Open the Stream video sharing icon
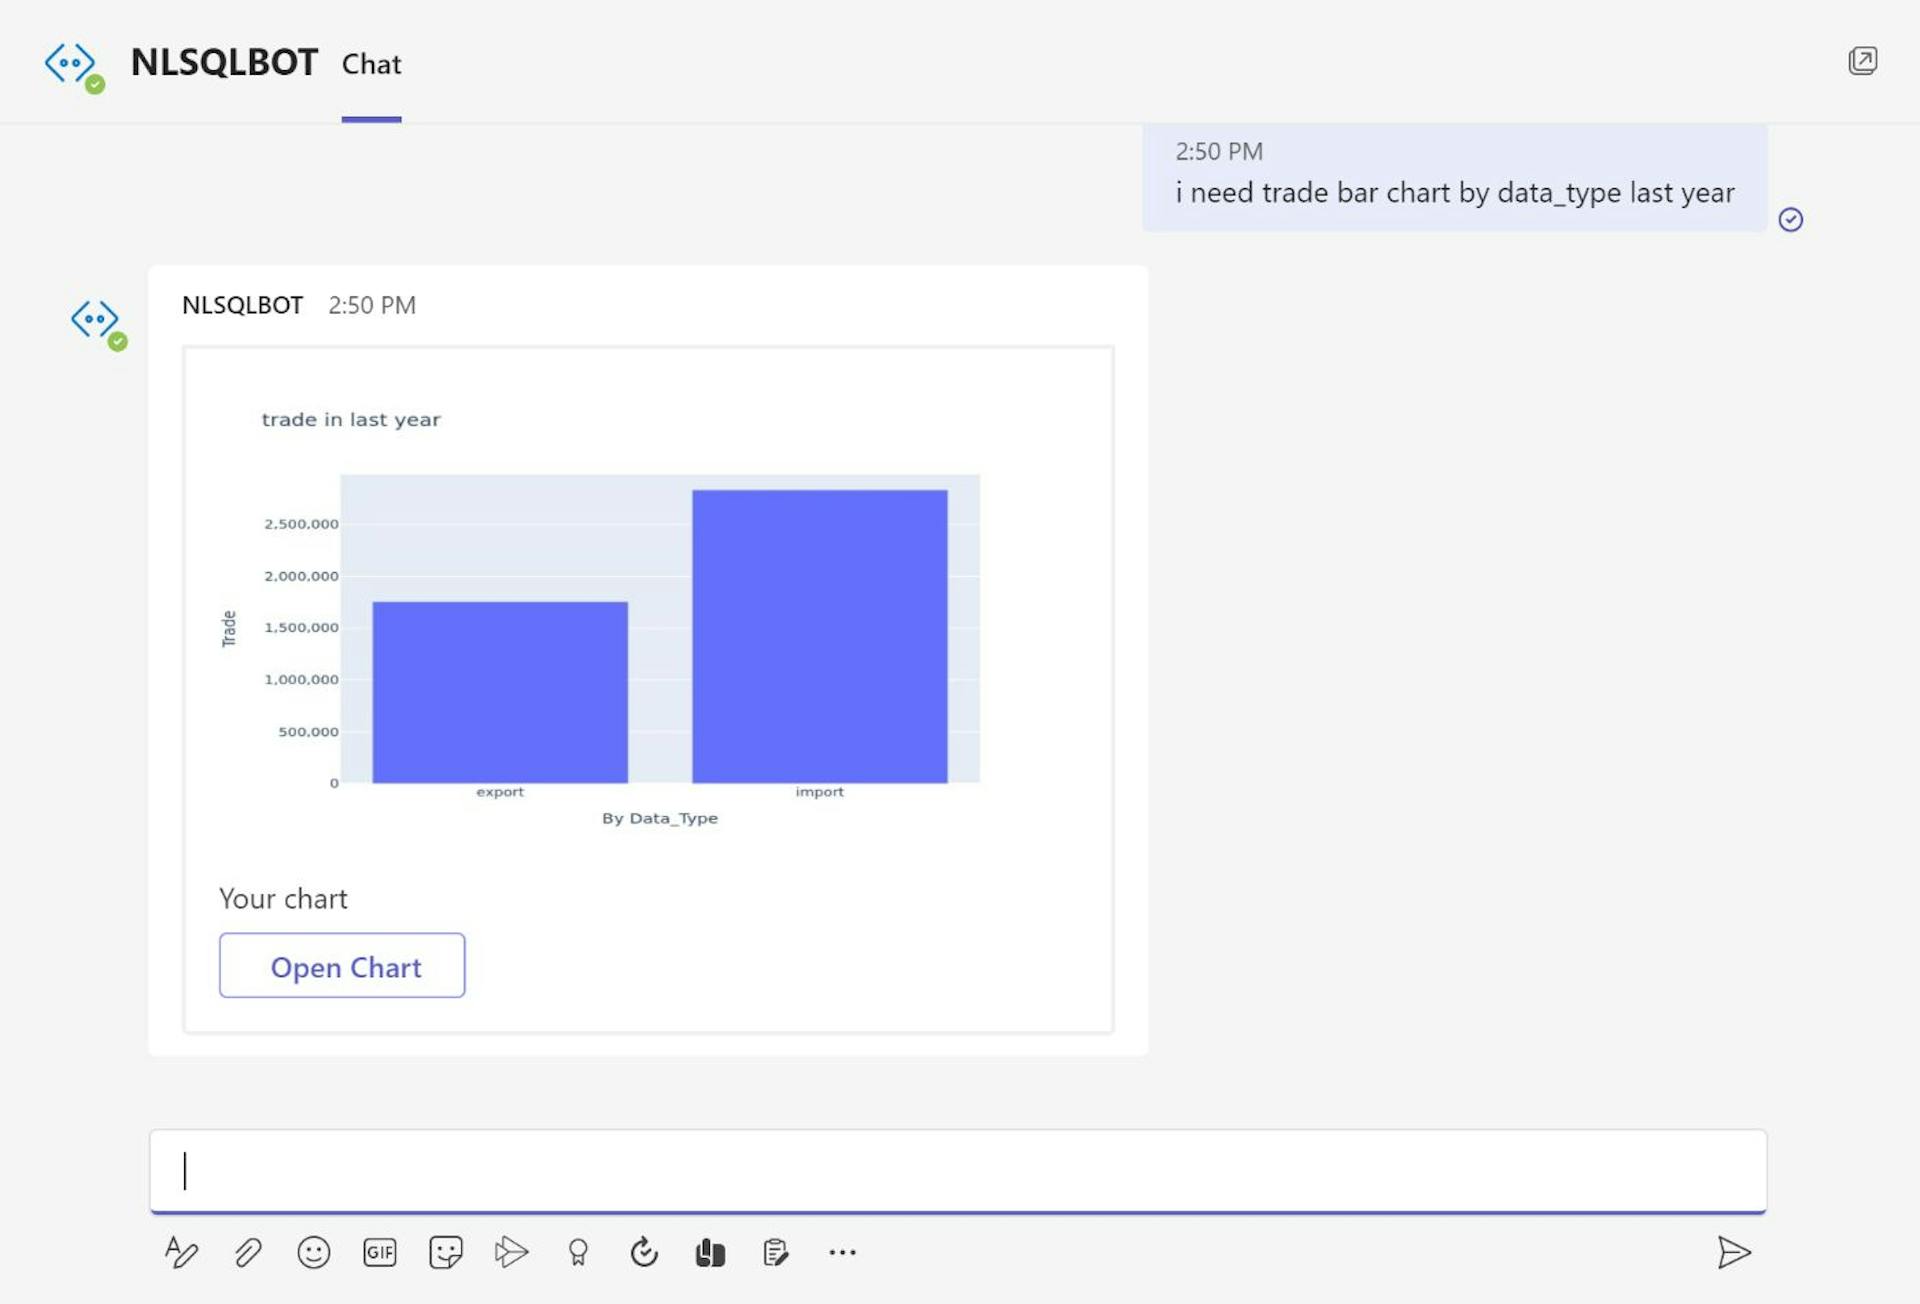The height and width of the screenshot is (1304, 1920). pos(513,1252)
